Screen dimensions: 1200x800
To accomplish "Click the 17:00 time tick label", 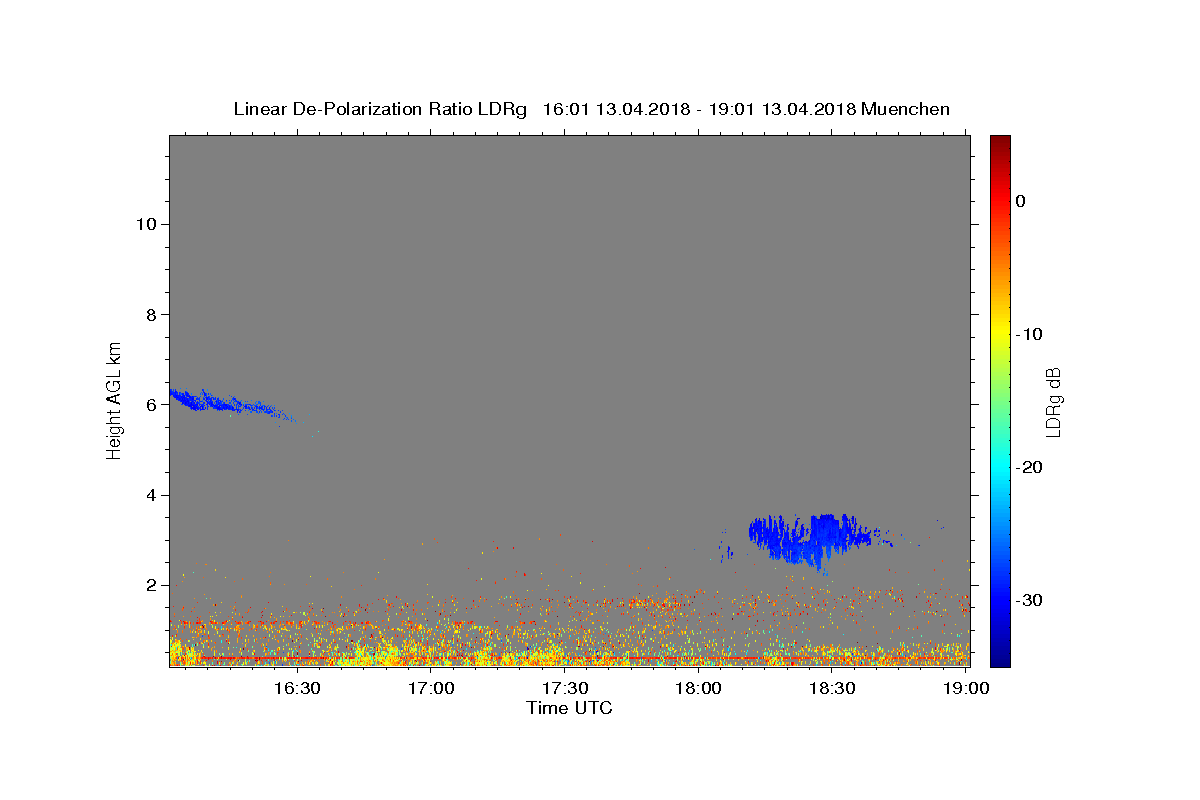I will [x=432, y=688].
